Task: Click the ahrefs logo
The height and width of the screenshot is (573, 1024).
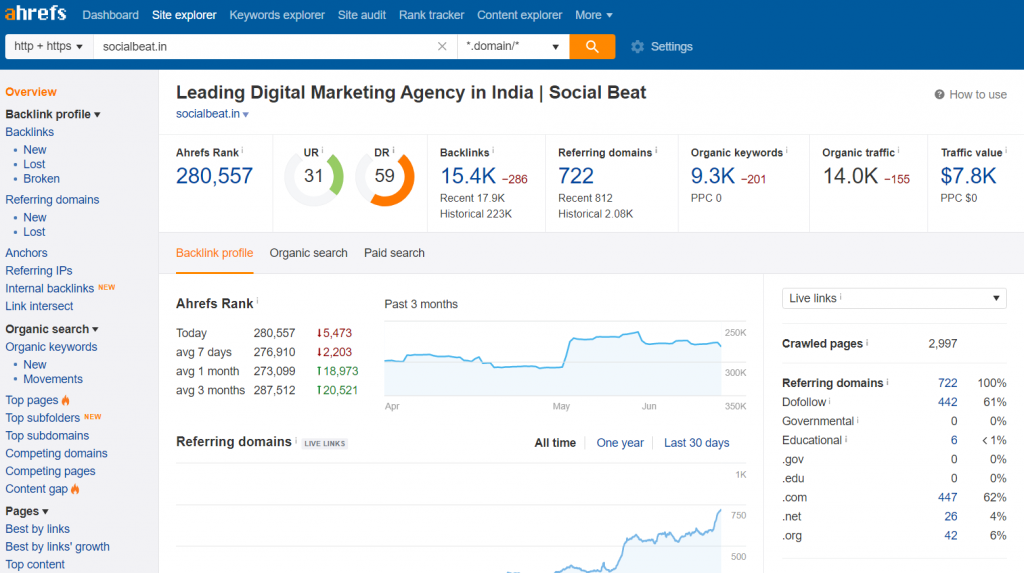Action: click(x=35, y=13)
